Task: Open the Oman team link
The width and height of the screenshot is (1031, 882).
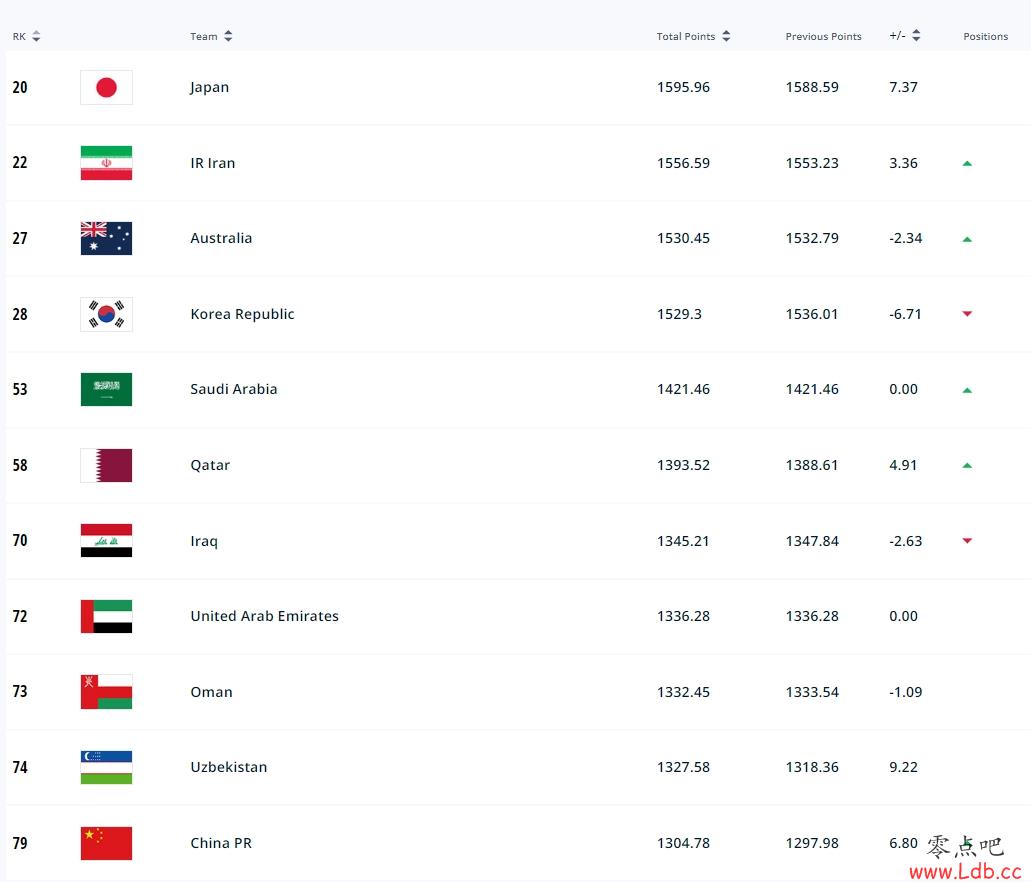Action: click(x=211, y=692)
